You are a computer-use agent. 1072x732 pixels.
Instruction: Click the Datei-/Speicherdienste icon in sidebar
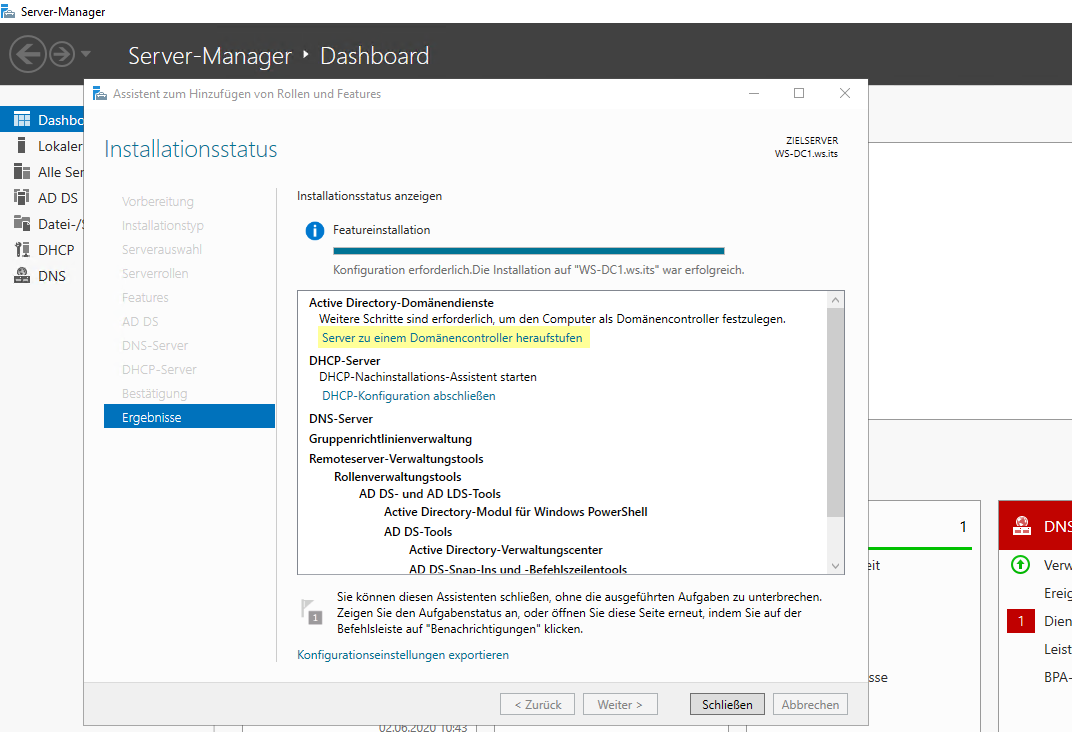coord(22,223)
